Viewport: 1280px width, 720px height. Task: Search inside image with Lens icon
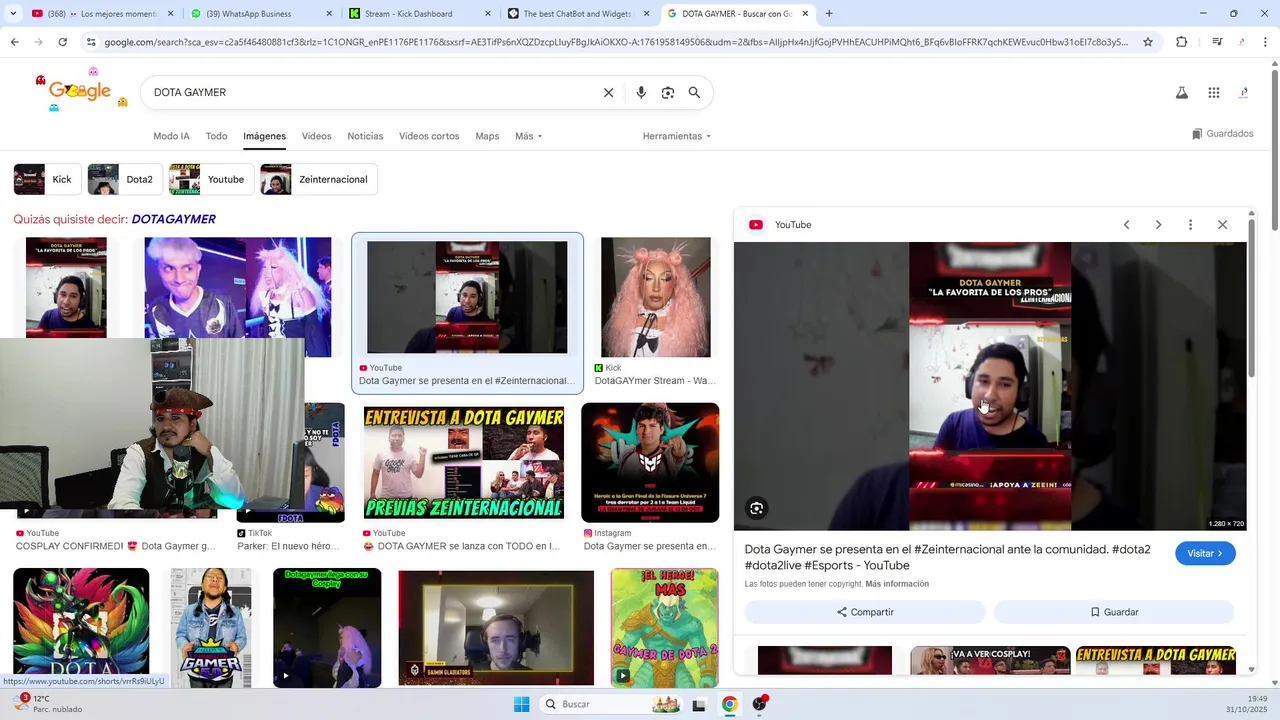coord(757,508)
